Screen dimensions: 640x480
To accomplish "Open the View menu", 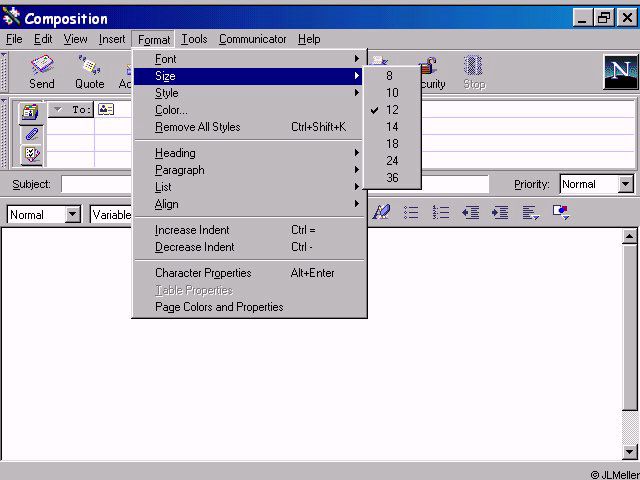I will (75, 39).
